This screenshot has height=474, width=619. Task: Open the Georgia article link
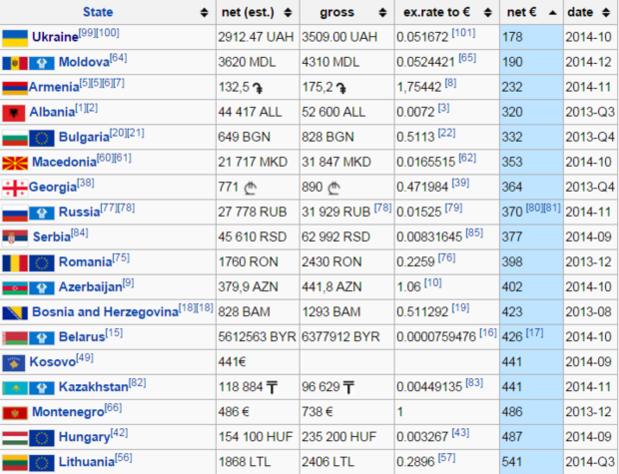[53, 187]
